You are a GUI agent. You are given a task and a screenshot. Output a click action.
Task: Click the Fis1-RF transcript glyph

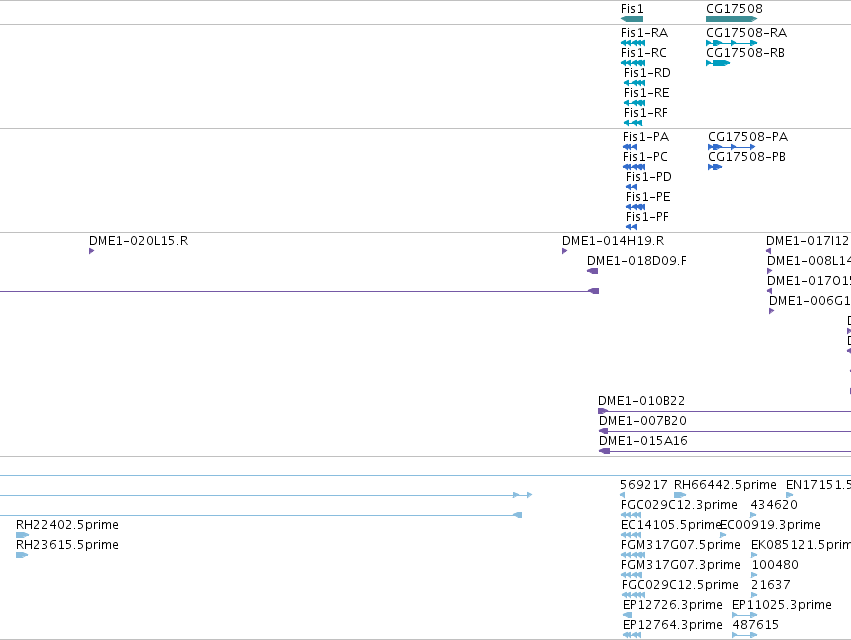pyautogui.click(x=633, y=123)
